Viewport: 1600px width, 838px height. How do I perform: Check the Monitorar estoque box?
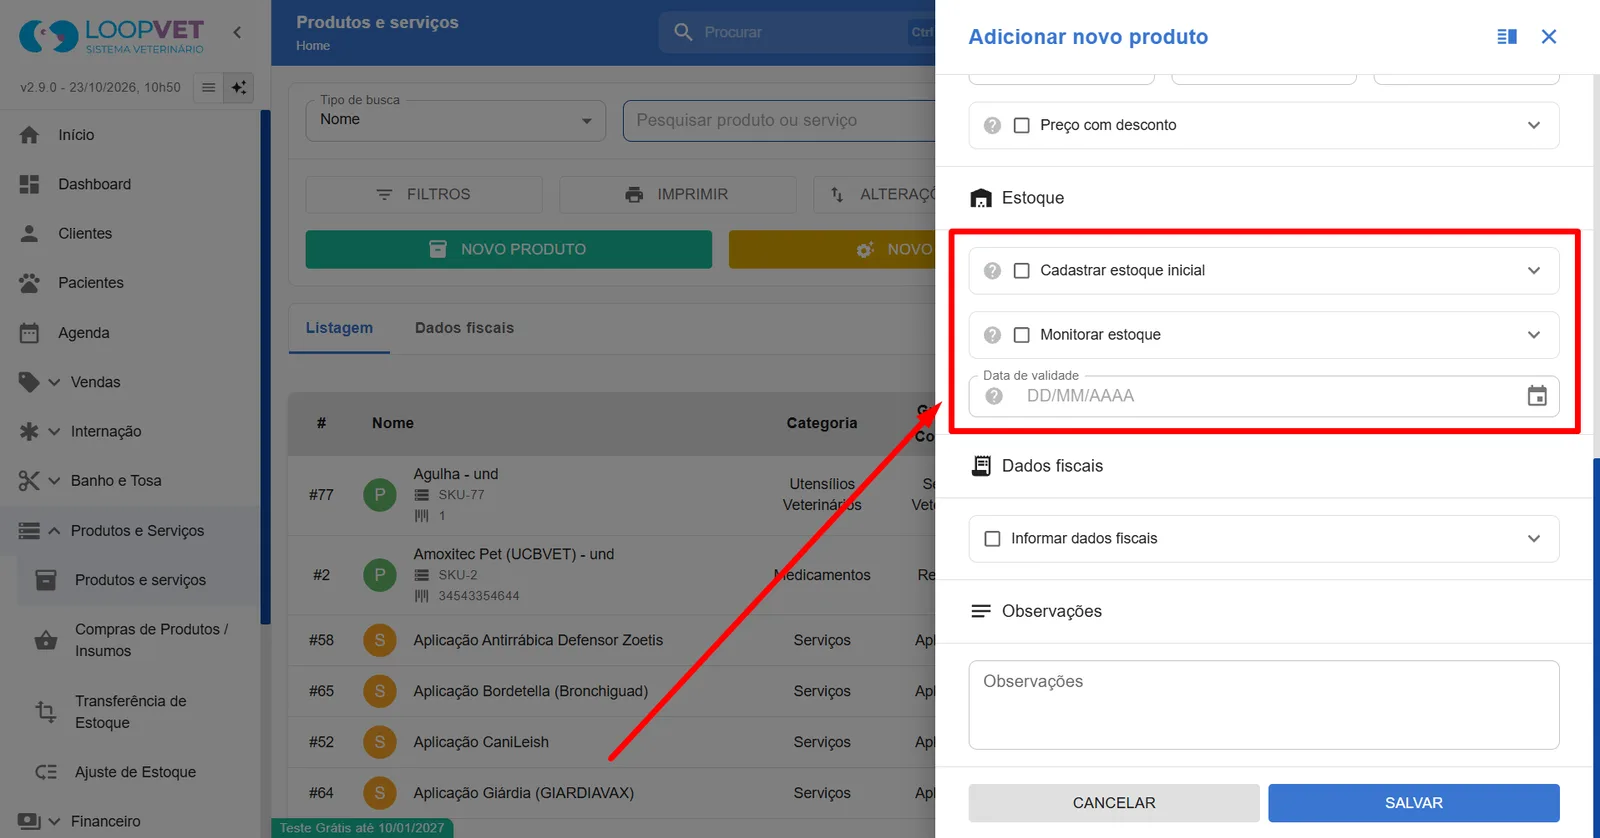click(x=1021, y=335)
